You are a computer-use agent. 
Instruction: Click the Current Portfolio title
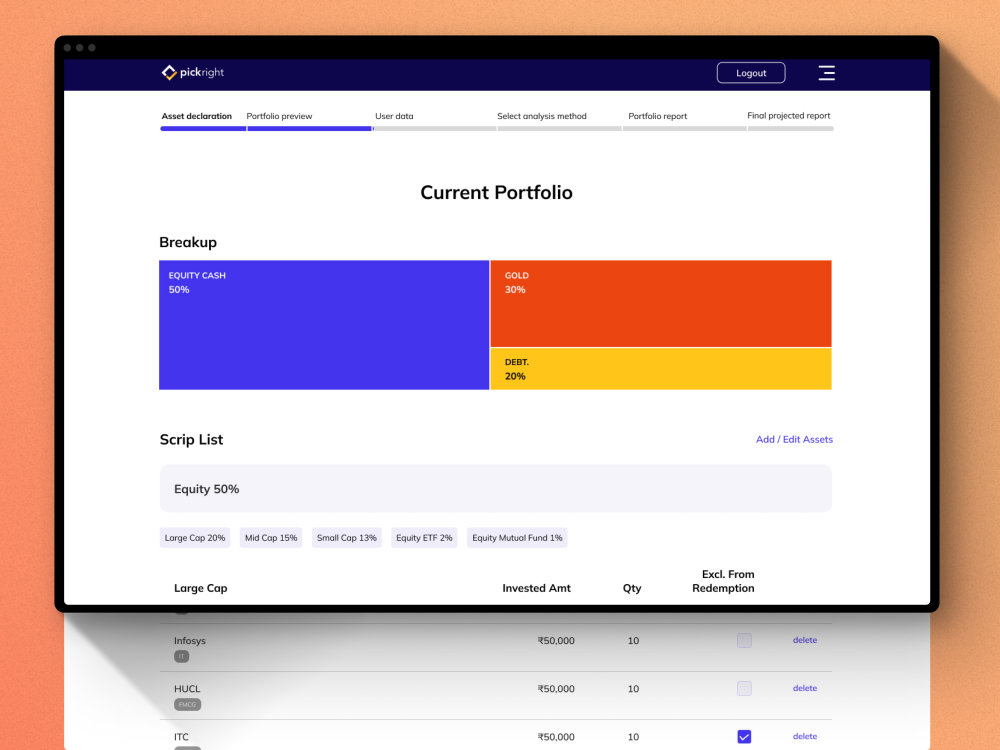(496, 193)
